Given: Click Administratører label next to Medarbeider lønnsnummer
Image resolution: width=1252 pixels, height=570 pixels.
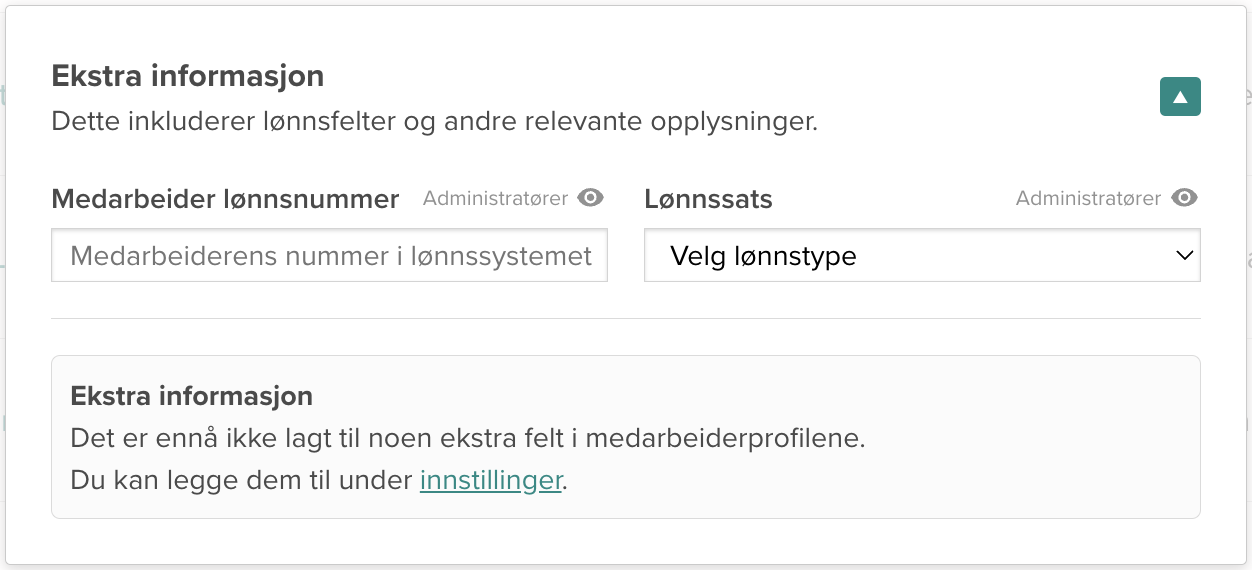Looking at the screenshot, I should click(x=495, y=198).
